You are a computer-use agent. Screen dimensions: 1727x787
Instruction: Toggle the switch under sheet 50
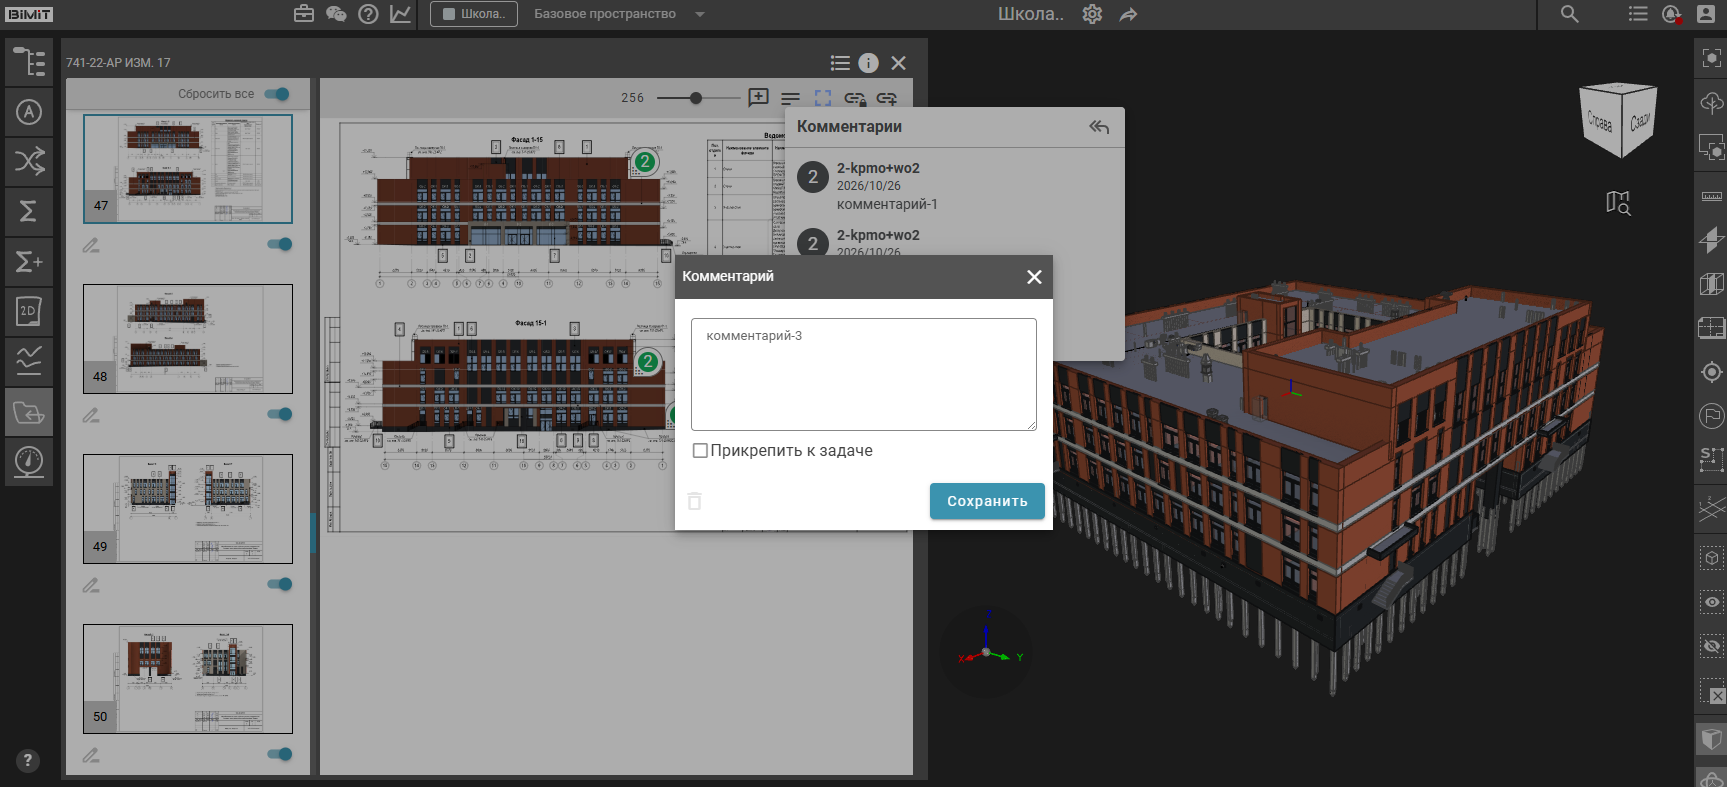click(280, 754)
